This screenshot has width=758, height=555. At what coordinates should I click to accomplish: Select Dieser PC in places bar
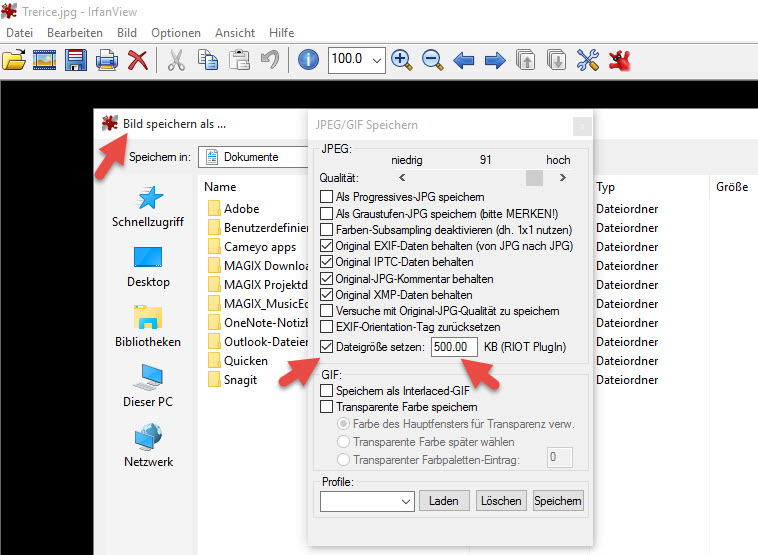(x=148, y=386)
